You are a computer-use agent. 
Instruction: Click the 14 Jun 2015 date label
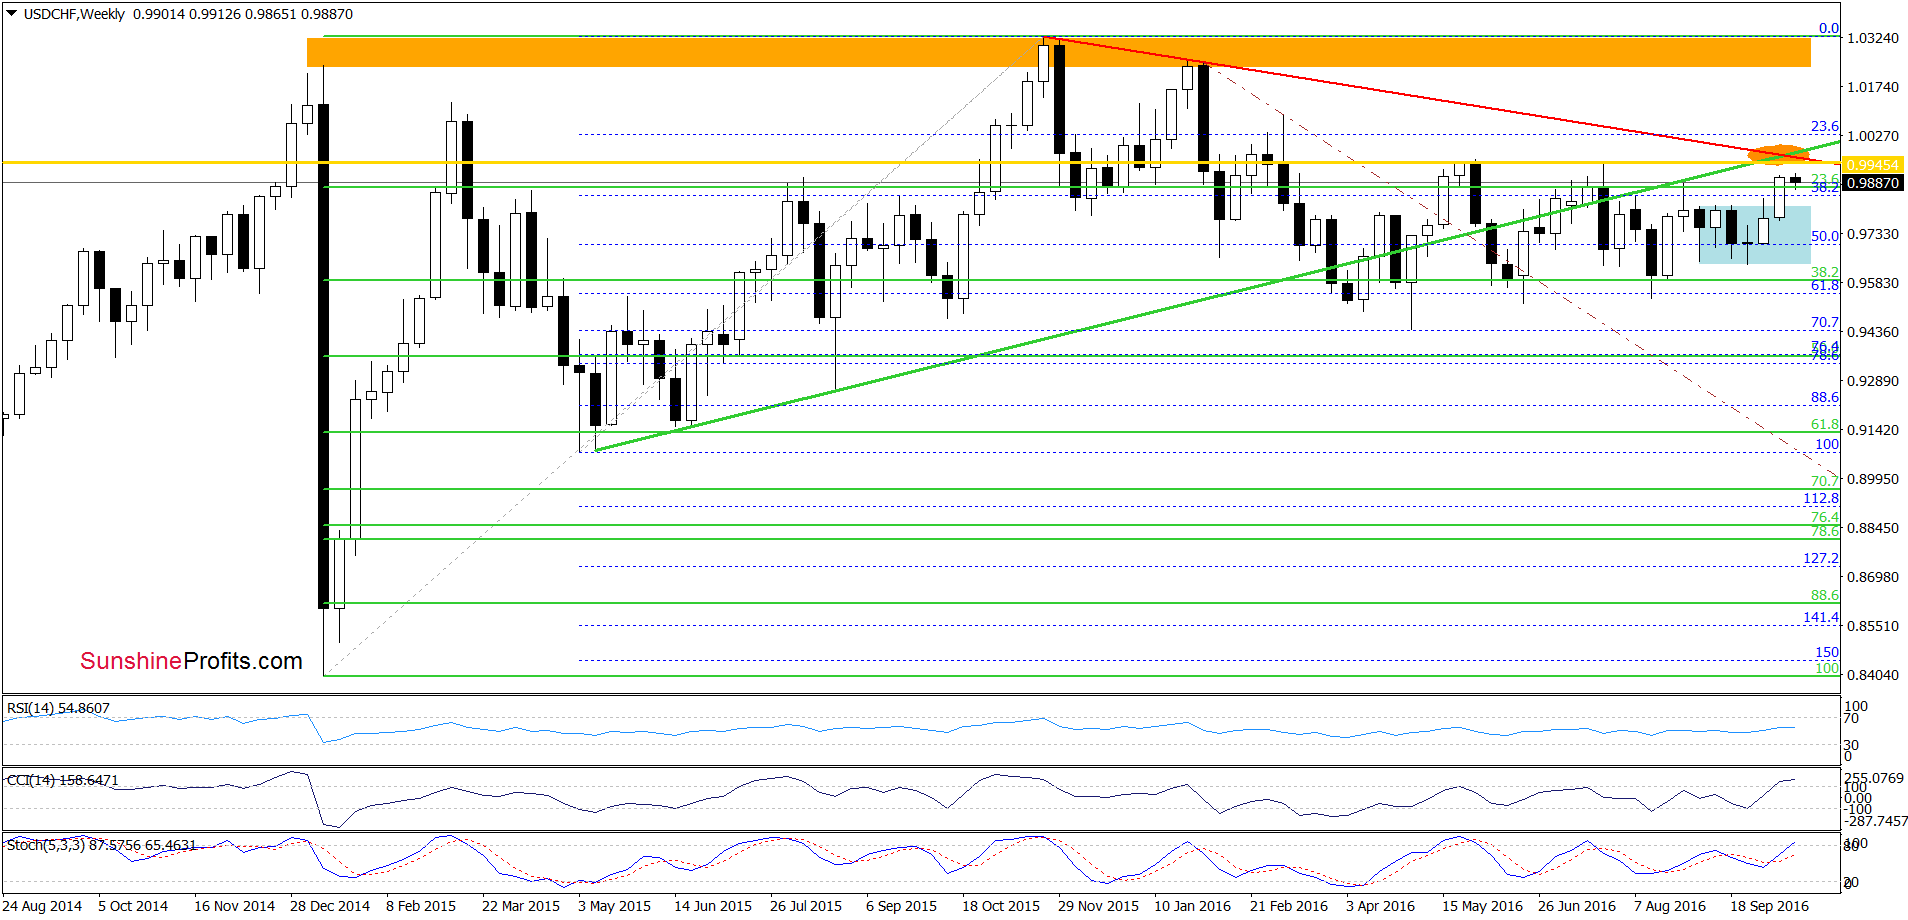(x=713, y=906)
